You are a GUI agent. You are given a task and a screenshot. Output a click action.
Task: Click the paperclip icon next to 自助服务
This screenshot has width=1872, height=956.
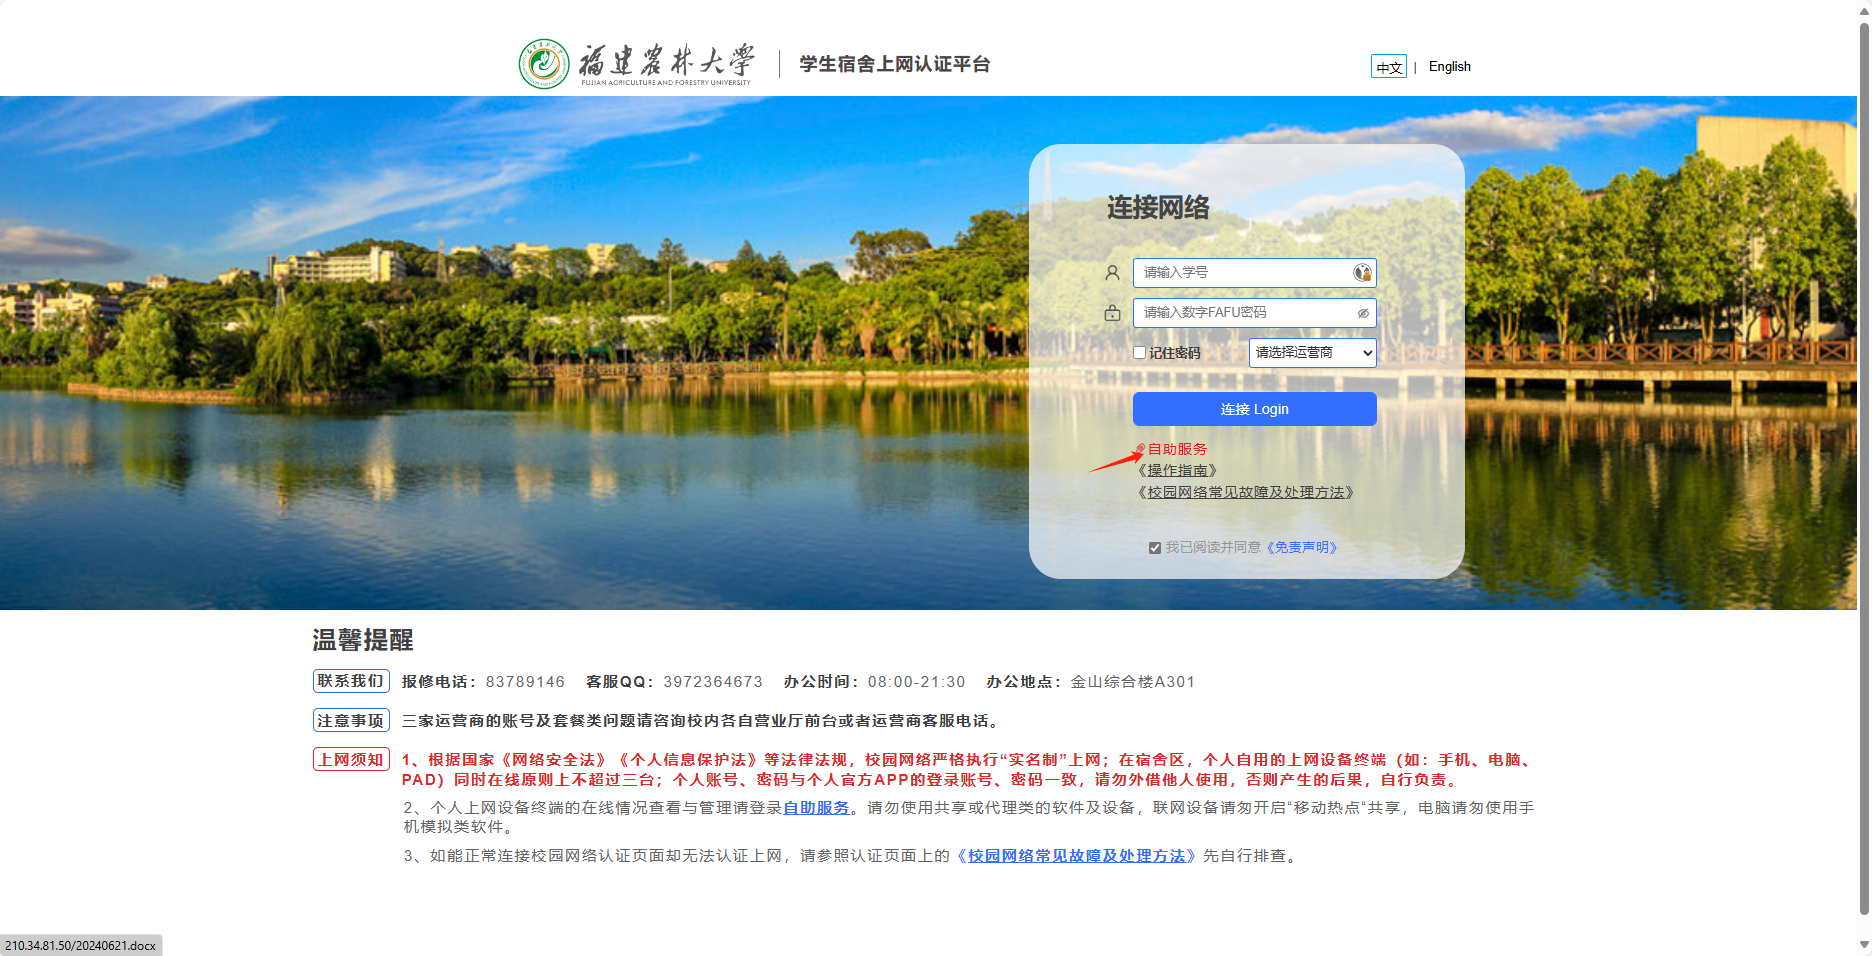(x=1140, y=449)
